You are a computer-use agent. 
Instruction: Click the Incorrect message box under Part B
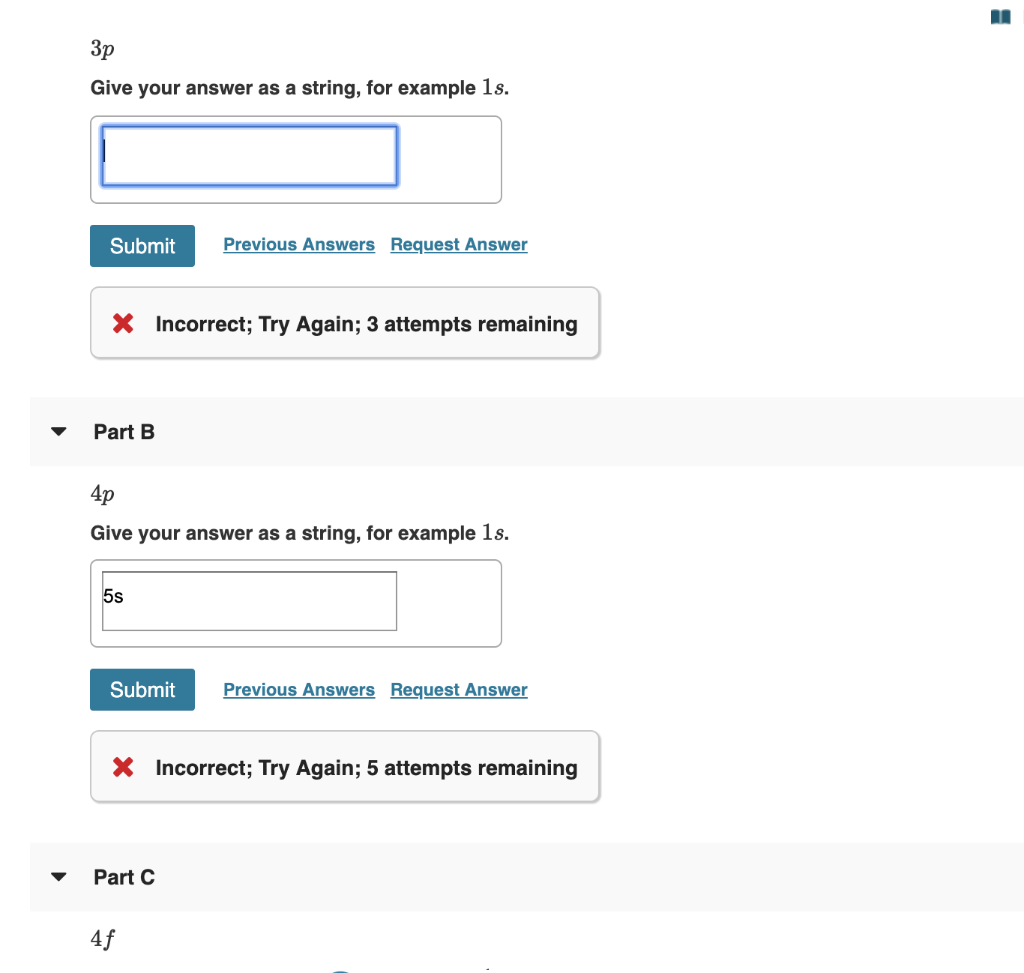click(345, 766)
